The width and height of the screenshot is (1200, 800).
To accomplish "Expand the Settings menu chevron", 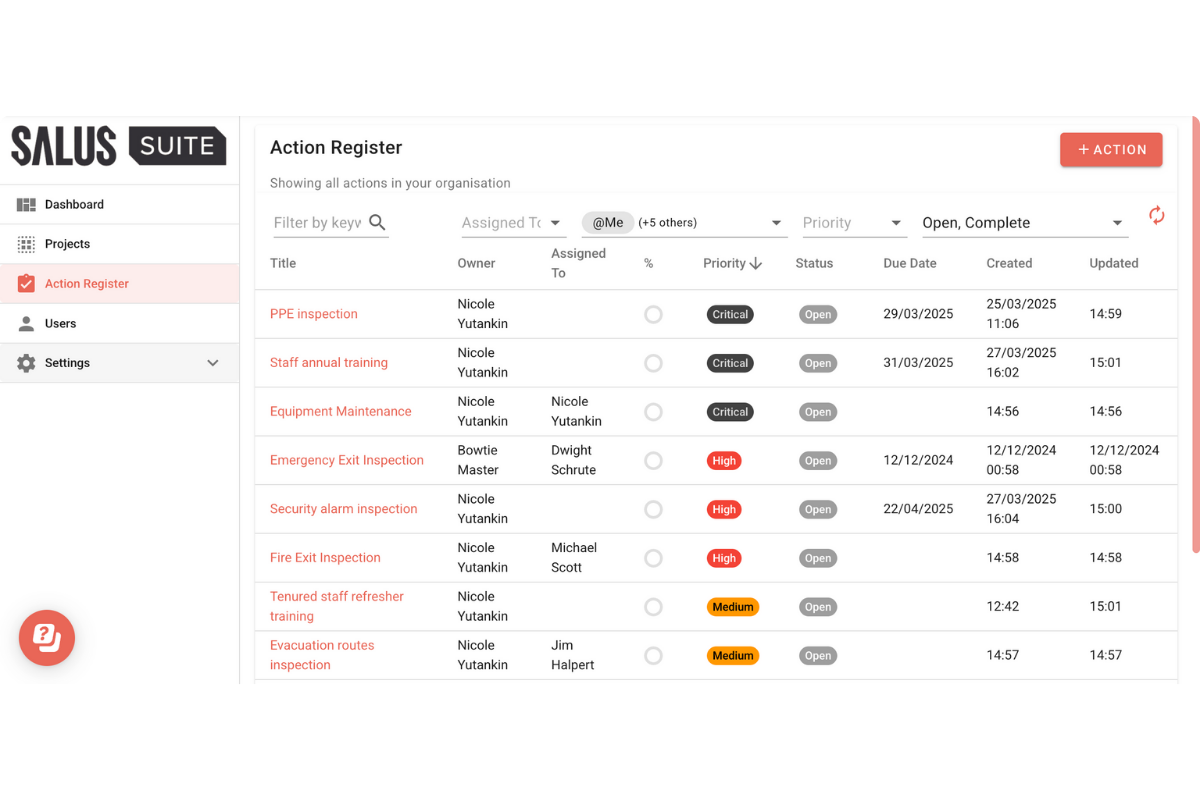I will 213,363.
